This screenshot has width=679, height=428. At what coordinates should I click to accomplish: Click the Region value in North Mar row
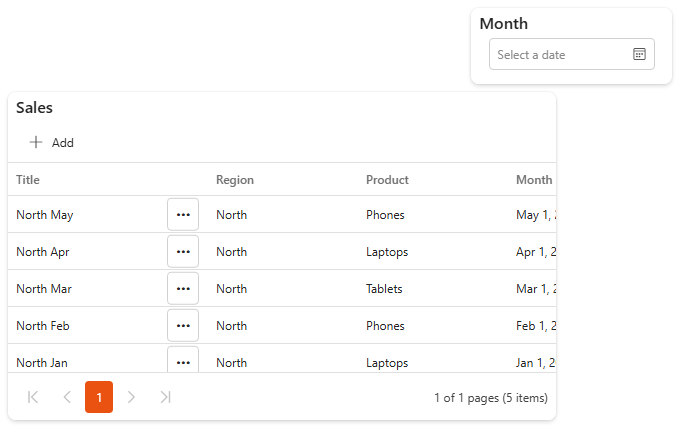click(x=232, y=289)
